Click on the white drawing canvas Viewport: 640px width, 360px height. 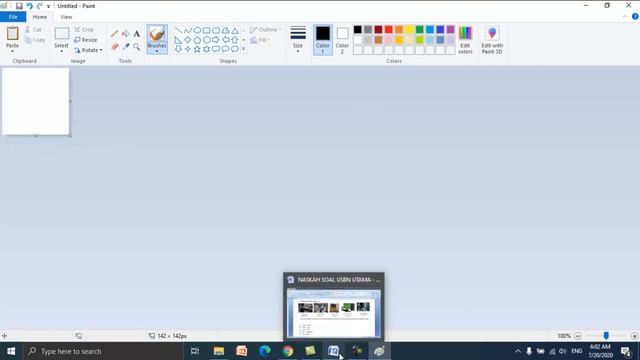click(x=36, y=101)
